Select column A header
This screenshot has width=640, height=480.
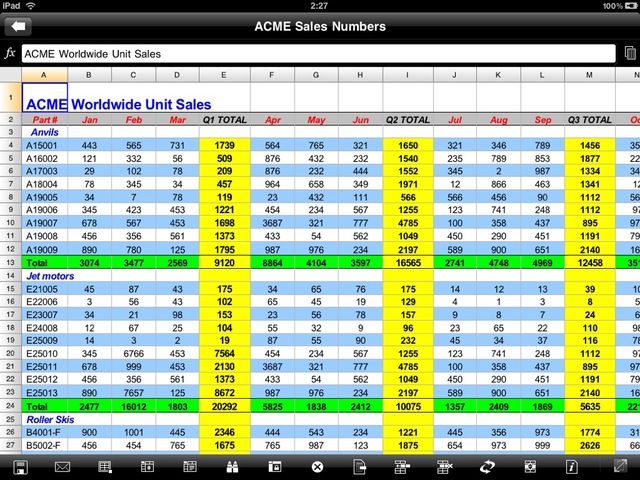pyautogui.click(x=44, y=75)
